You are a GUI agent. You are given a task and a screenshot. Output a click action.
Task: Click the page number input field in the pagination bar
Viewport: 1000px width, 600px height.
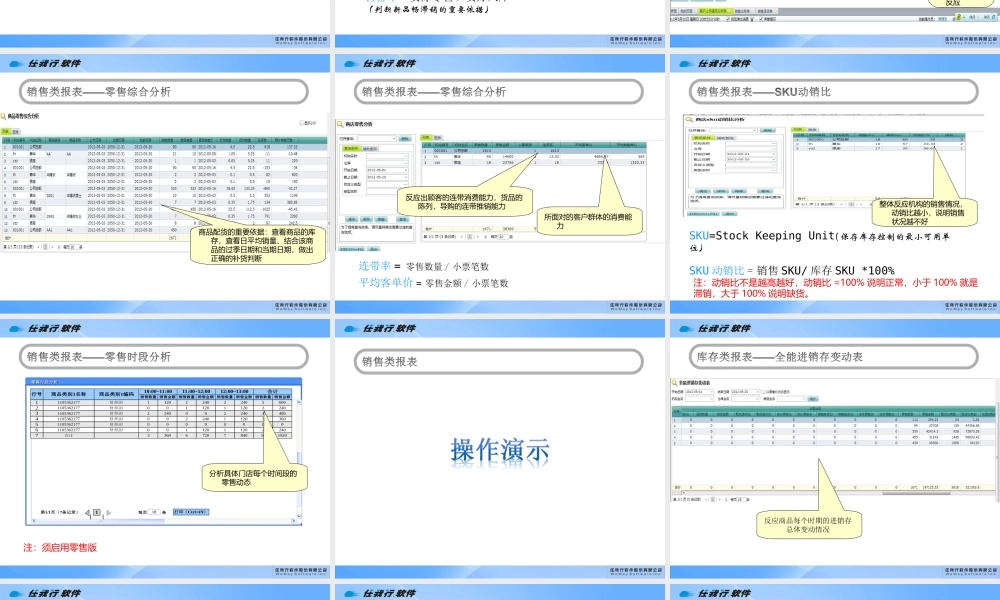click(x=470, y=236)
